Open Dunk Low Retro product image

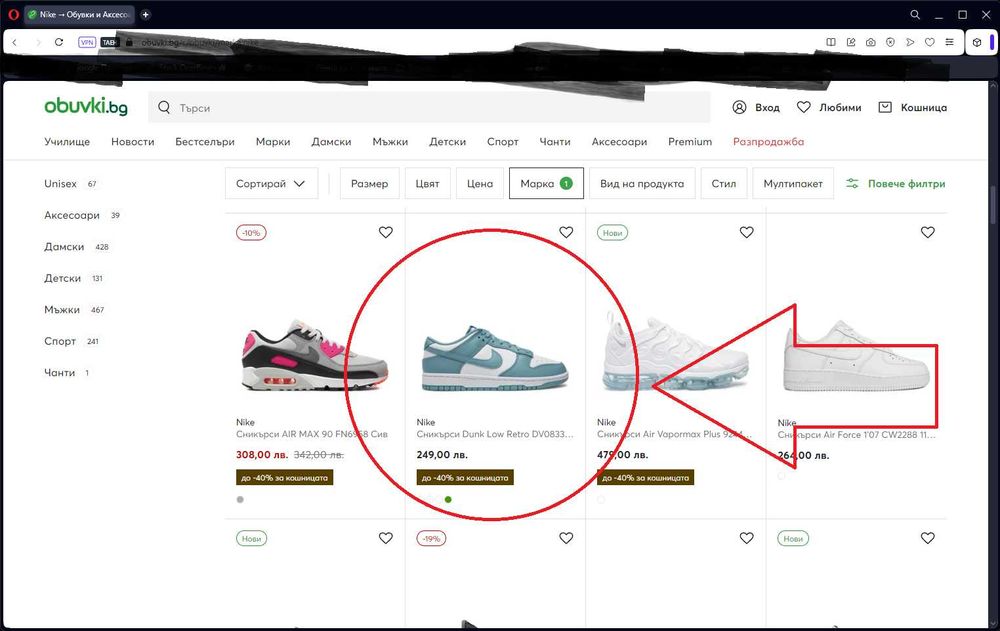point(495,358)
